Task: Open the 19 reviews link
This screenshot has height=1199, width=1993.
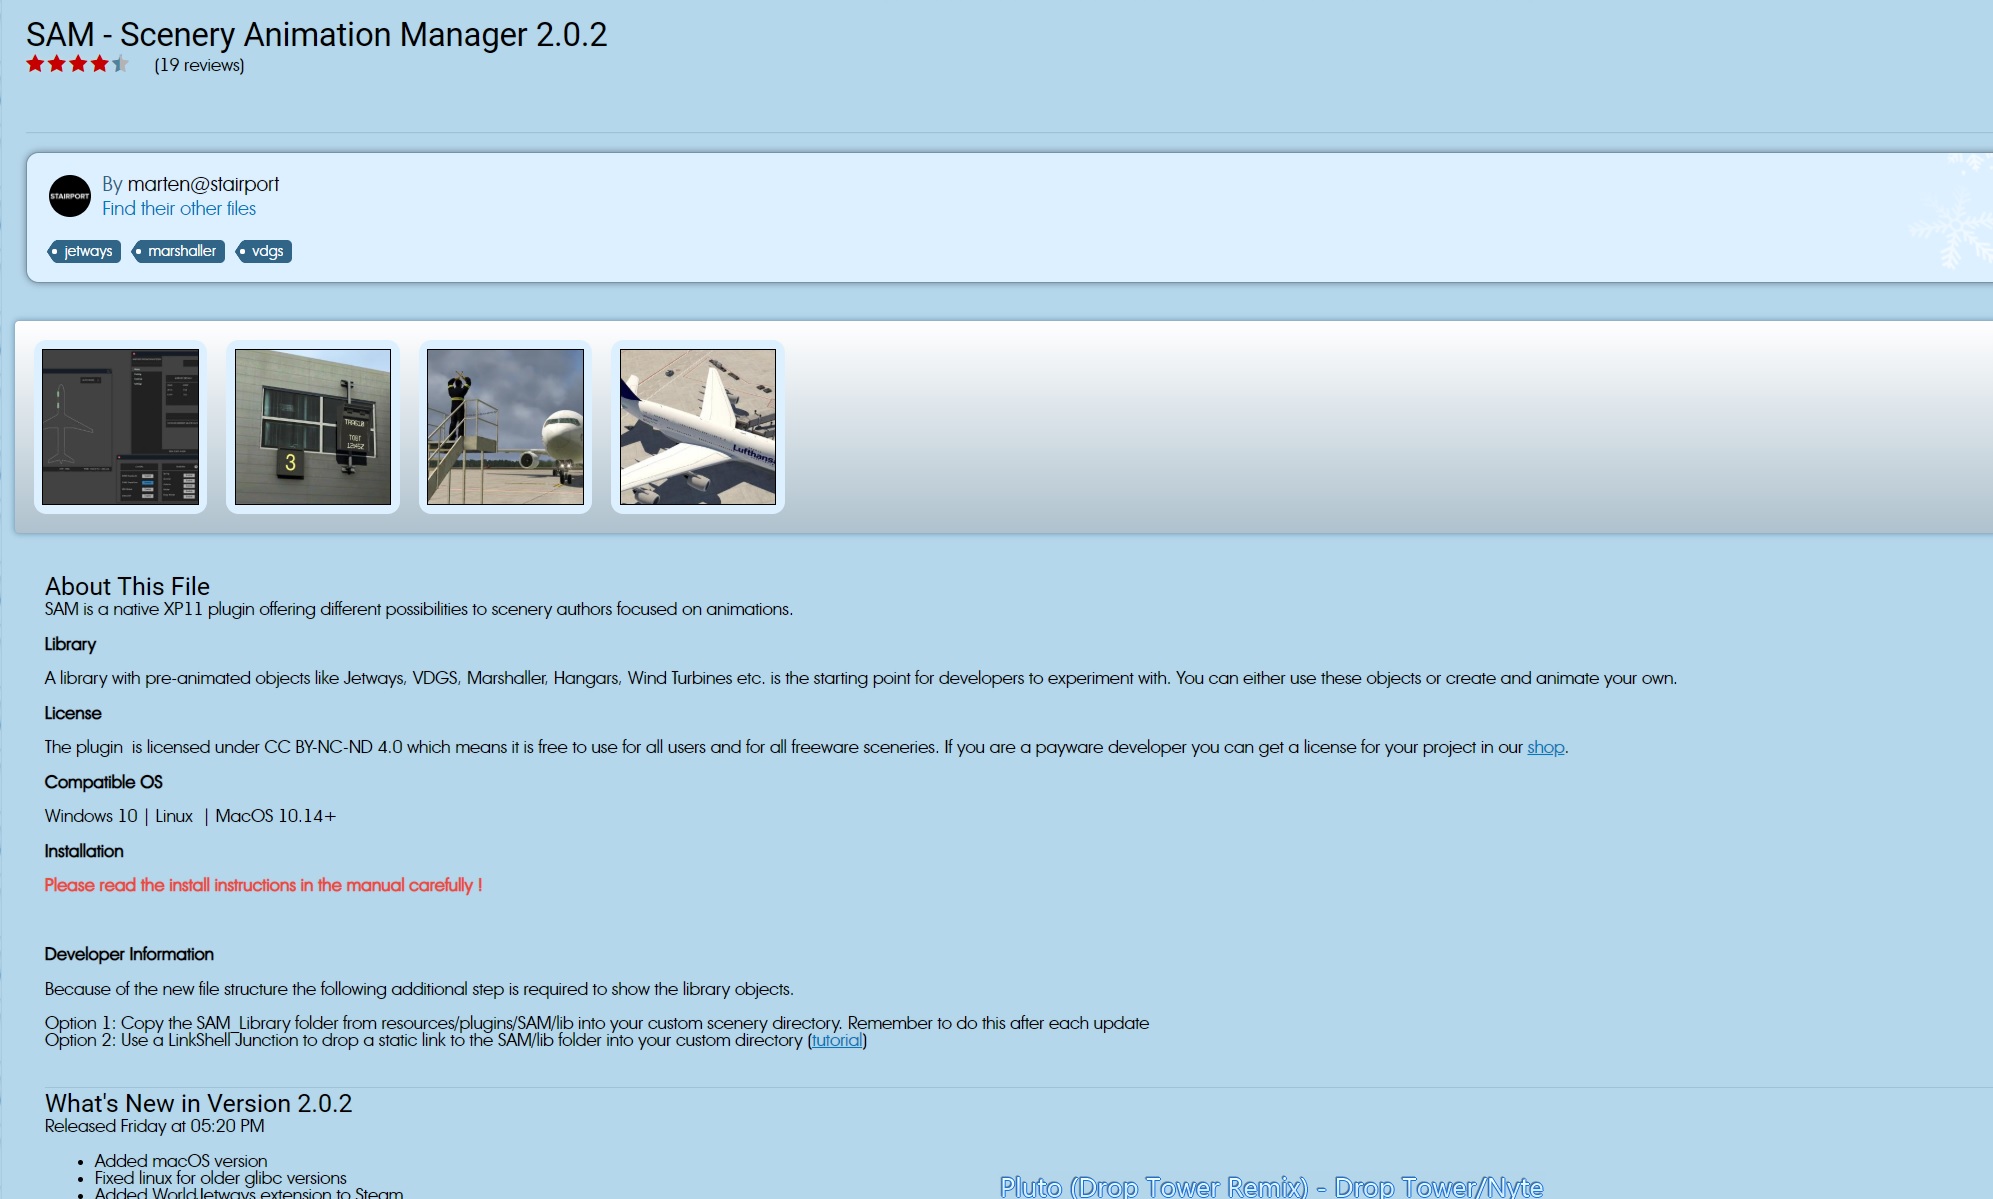Action: click(x=199, y=65)
